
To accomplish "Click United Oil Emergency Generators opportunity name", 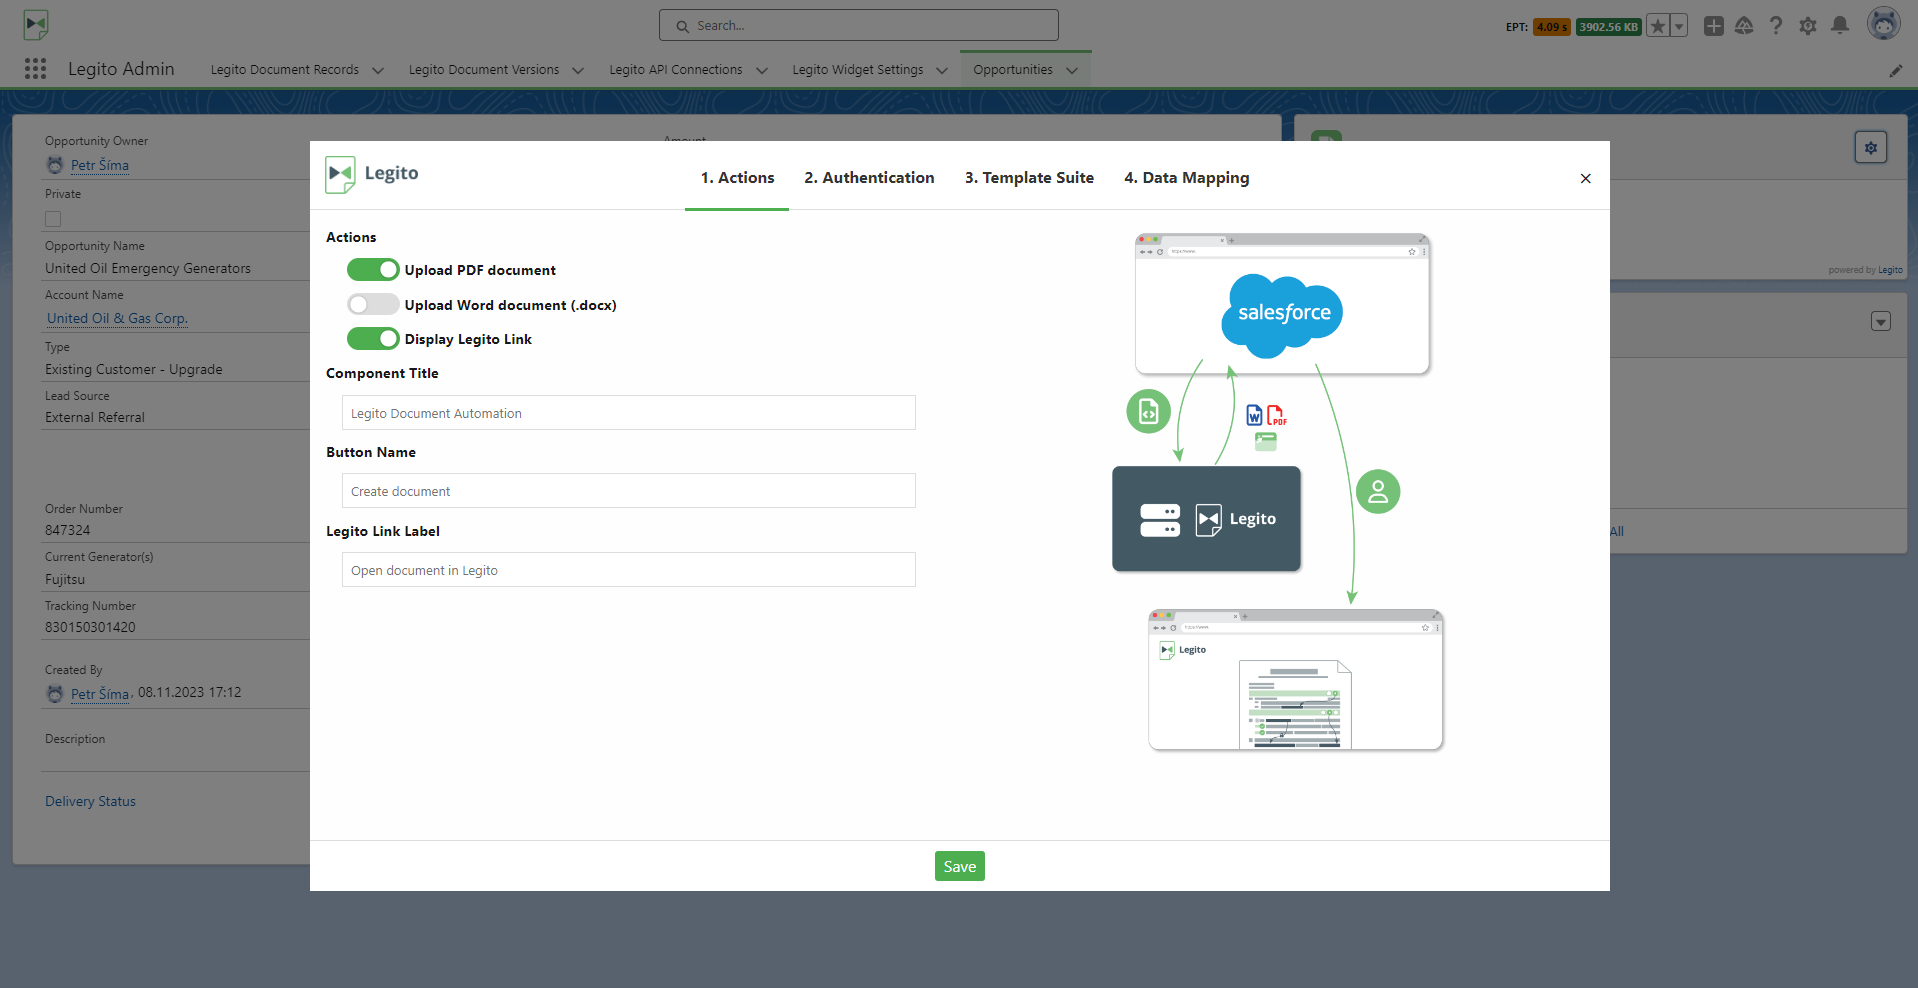I will tap(148, 268).
